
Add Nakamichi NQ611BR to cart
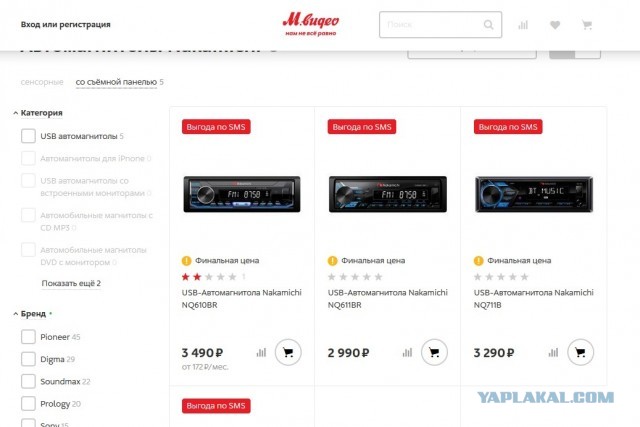(434, 352)
